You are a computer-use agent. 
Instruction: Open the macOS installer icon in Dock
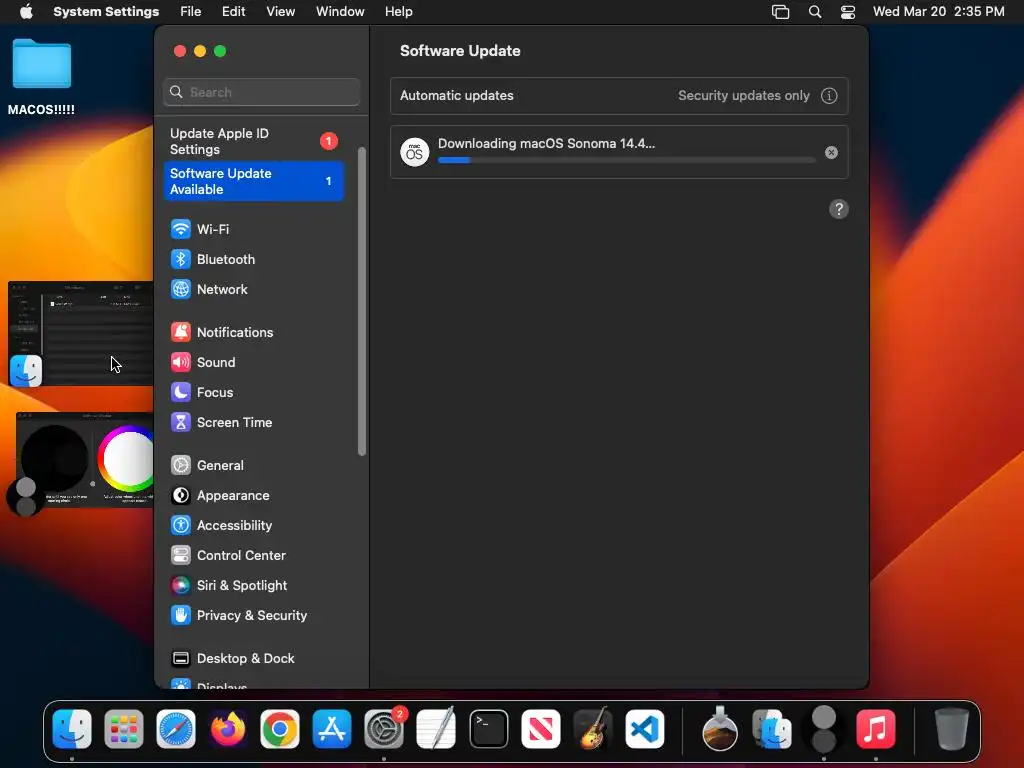(x=720, y=729)
